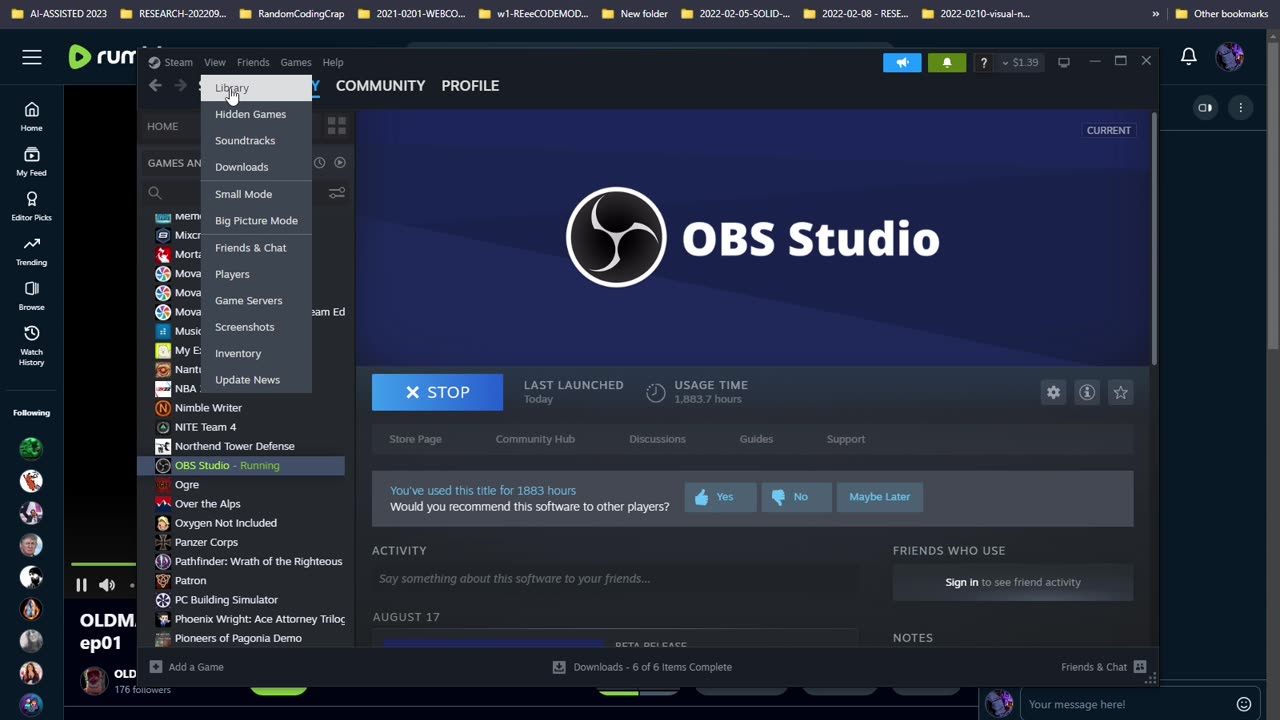Open OBS Studio manage gear icon

point(1053,392)
